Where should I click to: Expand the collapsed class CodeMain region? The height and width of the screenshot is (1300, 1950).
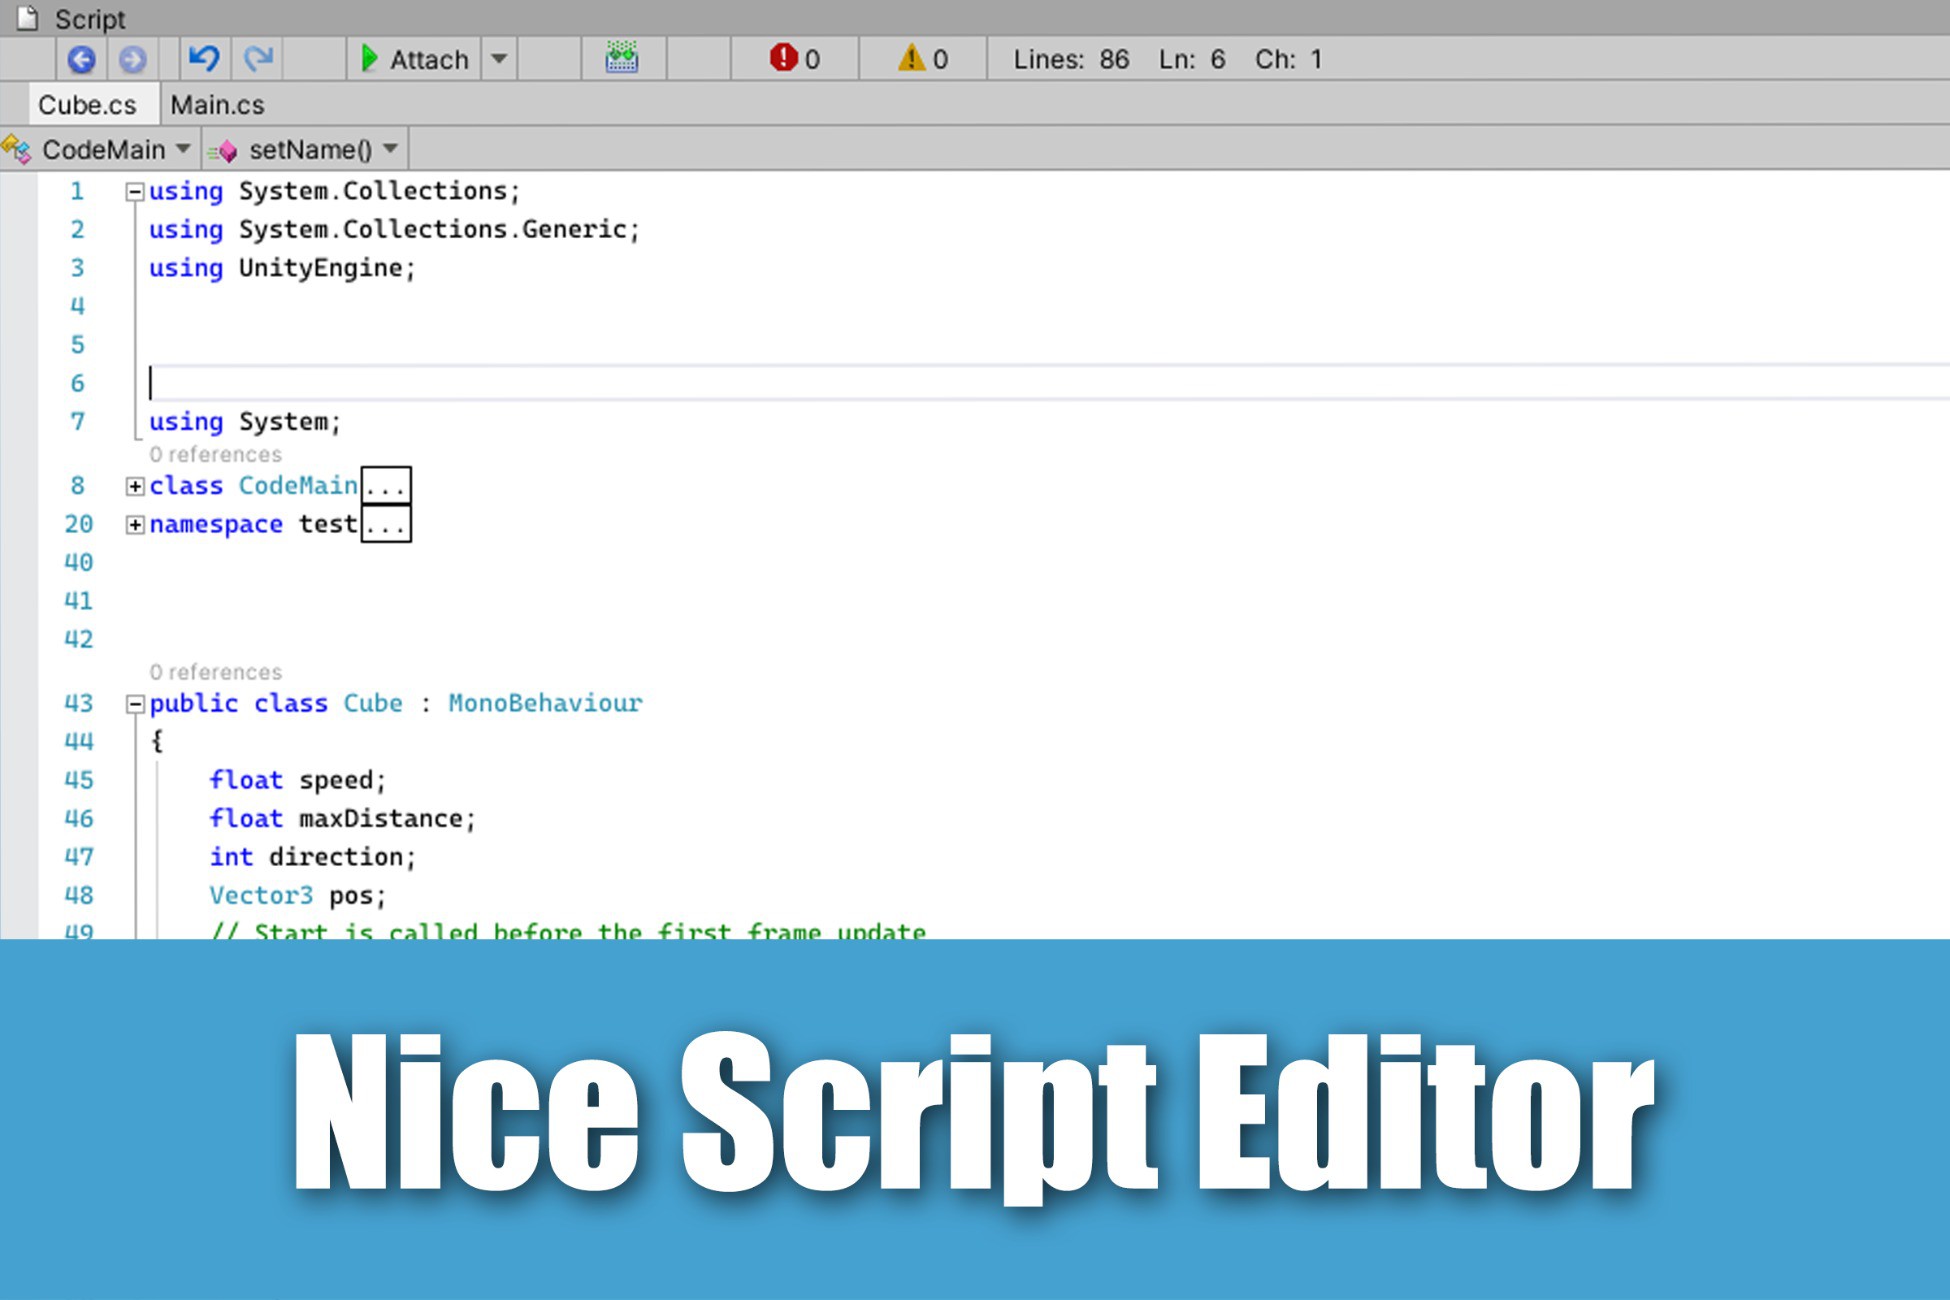pos(134,486)
